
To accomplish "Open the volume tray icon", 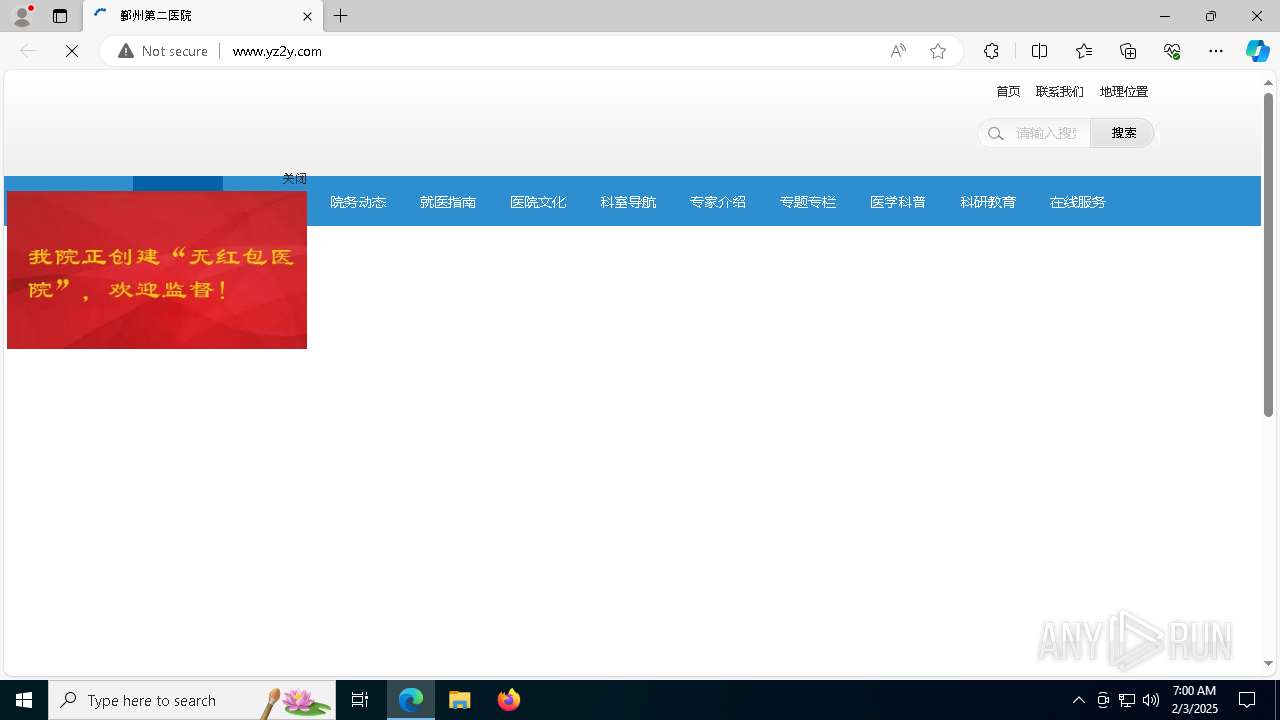I will point(1151,700).
